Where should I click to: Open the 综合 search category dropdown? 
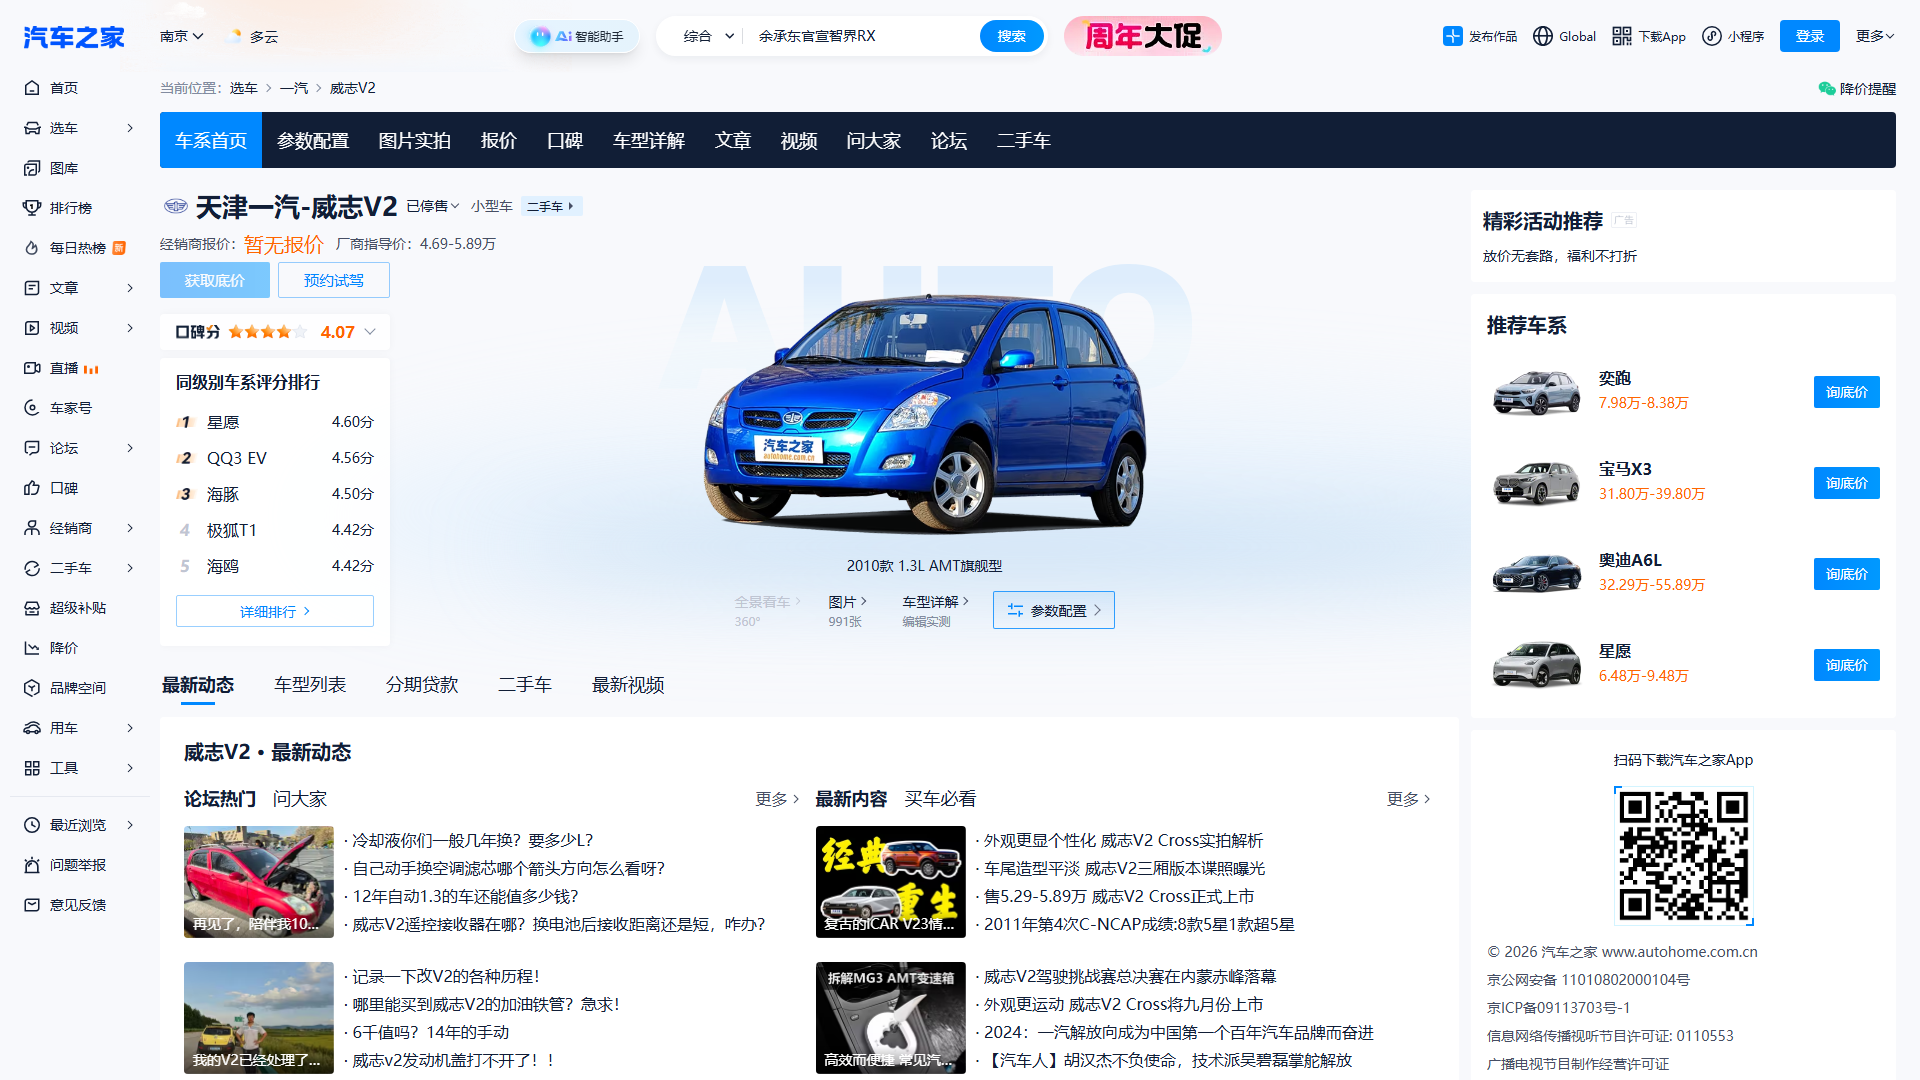tap(709, 36)
